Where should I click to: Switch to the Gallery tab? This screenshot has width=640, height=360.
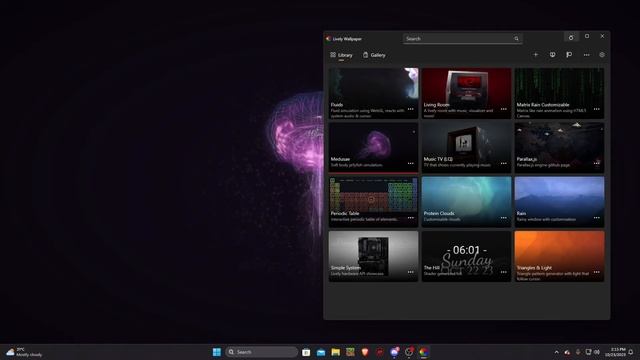click(x=374, y=55)
